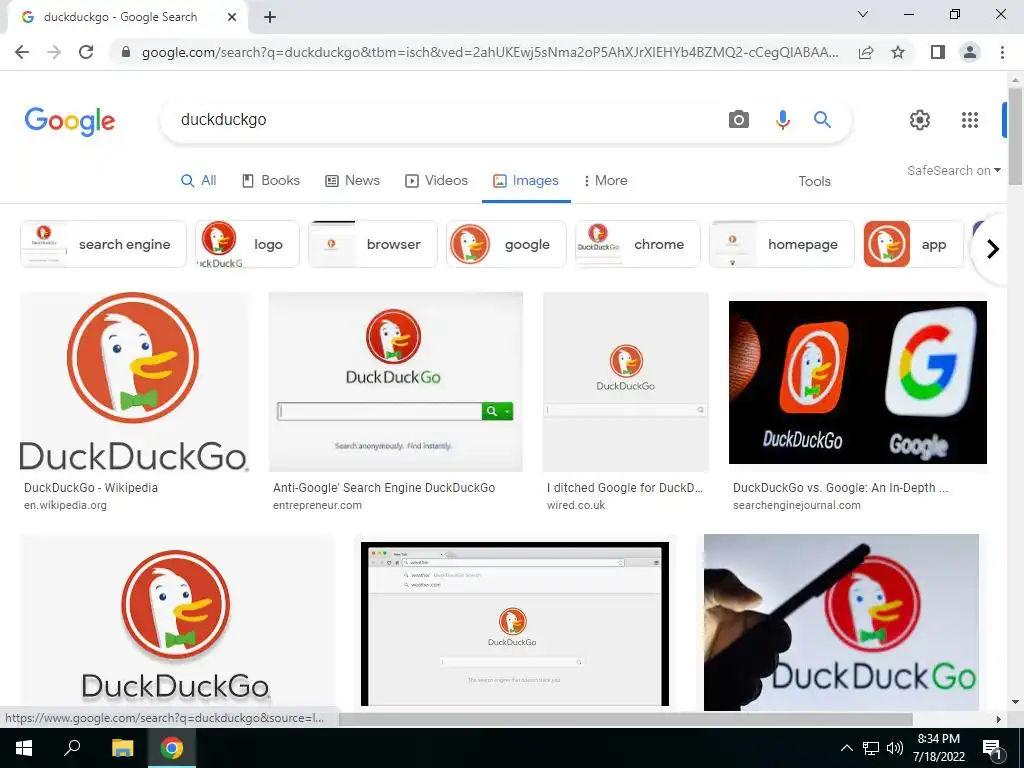The image size is (1024, 768).
Task: Filter by the 'browser' chip
Action: click(x=373, y=244)
